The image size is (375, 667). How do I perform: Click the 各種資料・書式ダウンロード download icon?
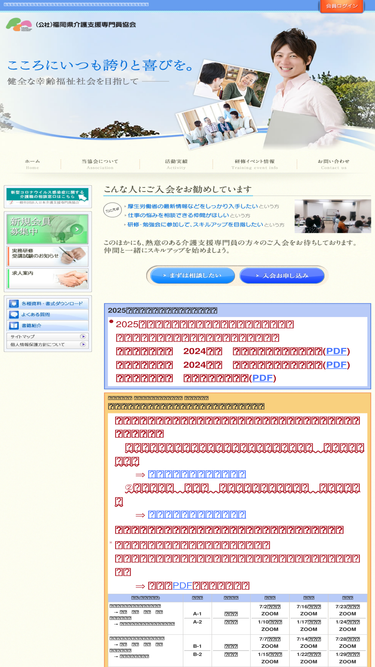pyautogui.click(x=14, y=304)
